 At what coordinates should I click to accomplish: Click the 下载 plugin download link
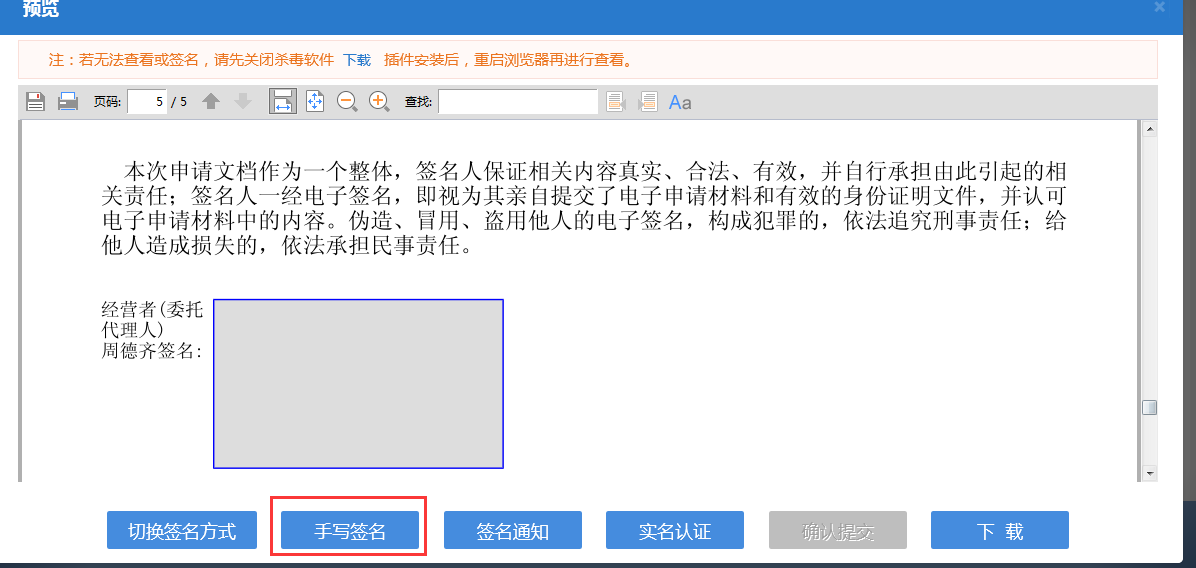coord(357,60)
